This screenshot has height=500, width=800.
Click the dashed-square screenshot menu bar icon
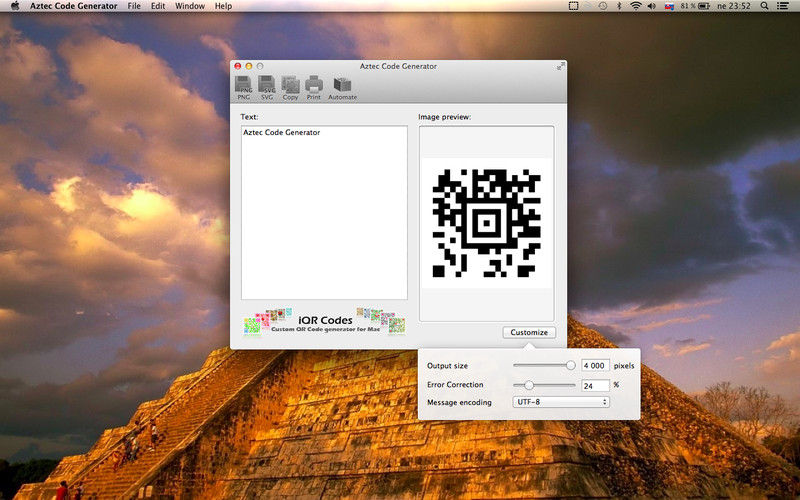pos(573,6)
